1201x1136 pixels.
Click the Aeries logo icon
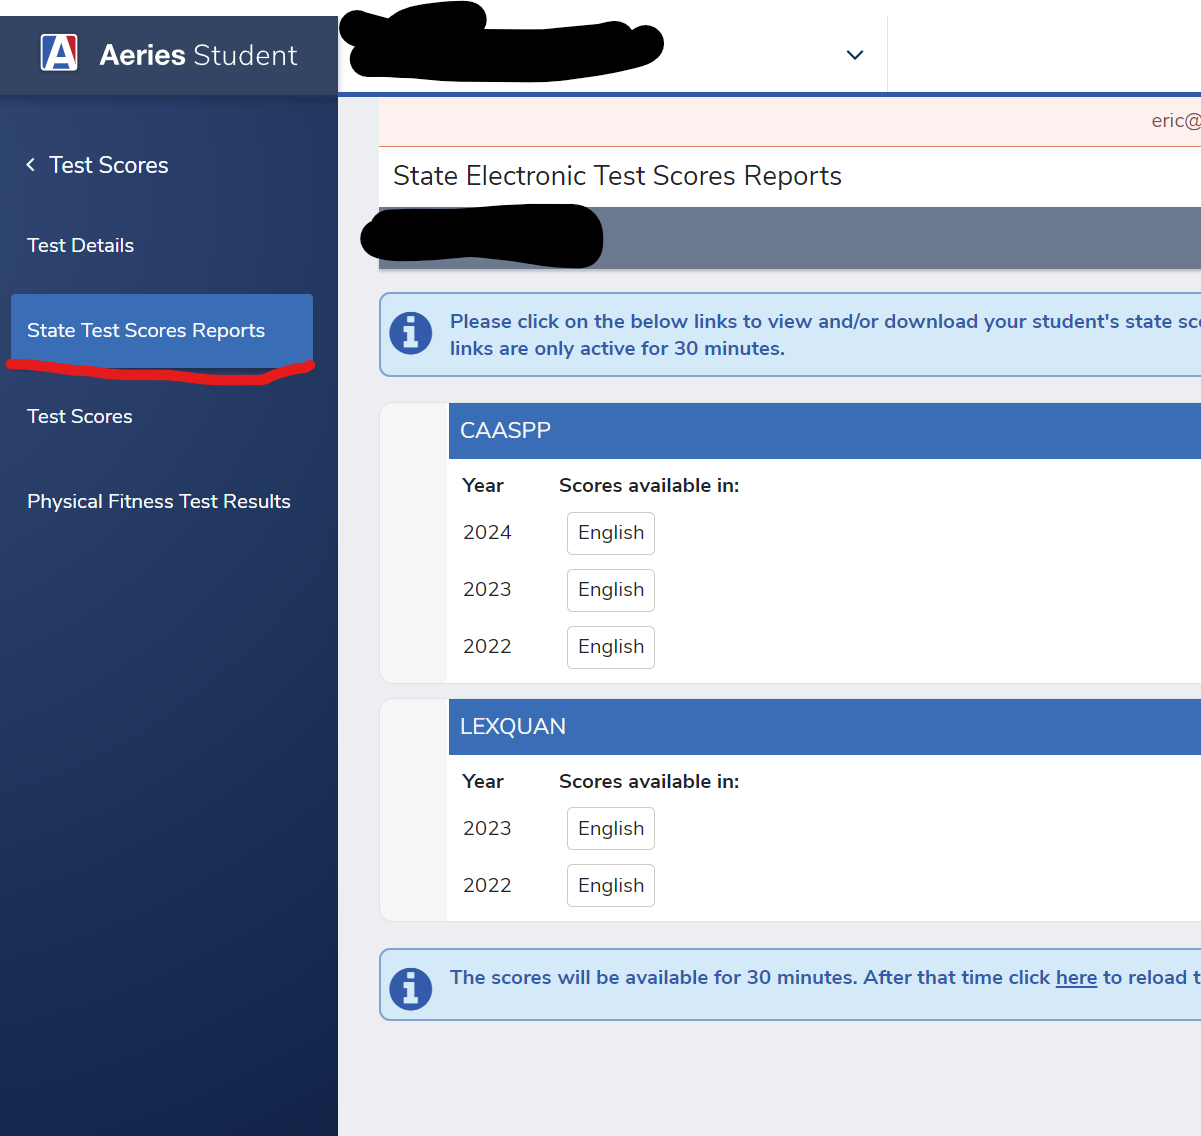pyautogui.click(x=59, y=53)
